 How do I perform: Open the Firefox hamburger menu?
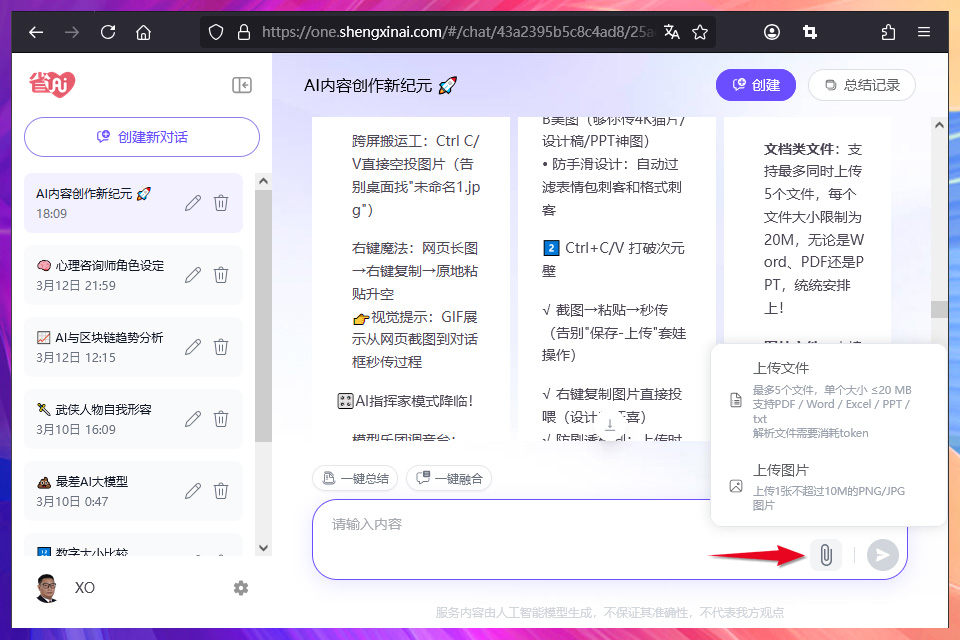pos(925,31)
